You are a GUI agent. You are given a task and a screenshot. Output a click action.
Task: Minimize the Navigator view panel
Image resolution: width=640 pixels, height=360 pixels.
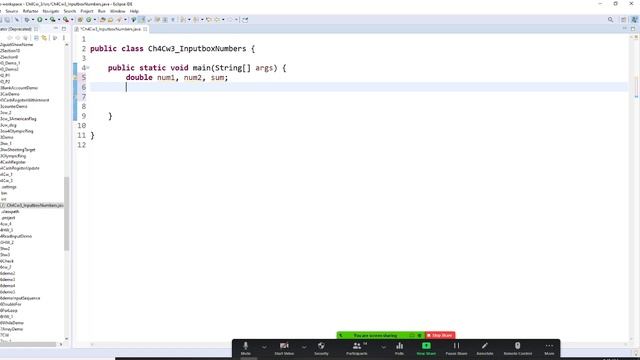click(56, 29)
